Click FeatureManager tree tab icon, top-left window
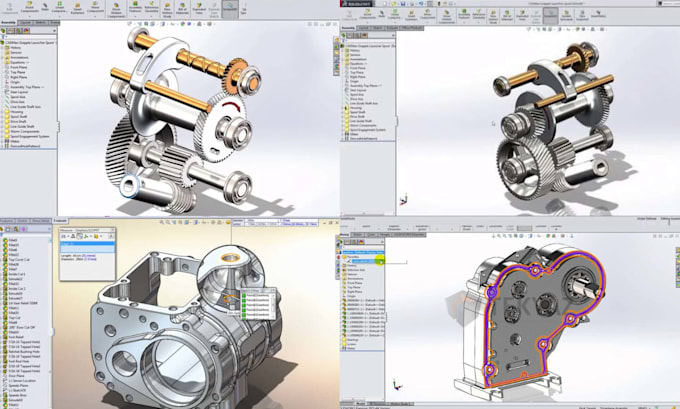 (3, 31)
